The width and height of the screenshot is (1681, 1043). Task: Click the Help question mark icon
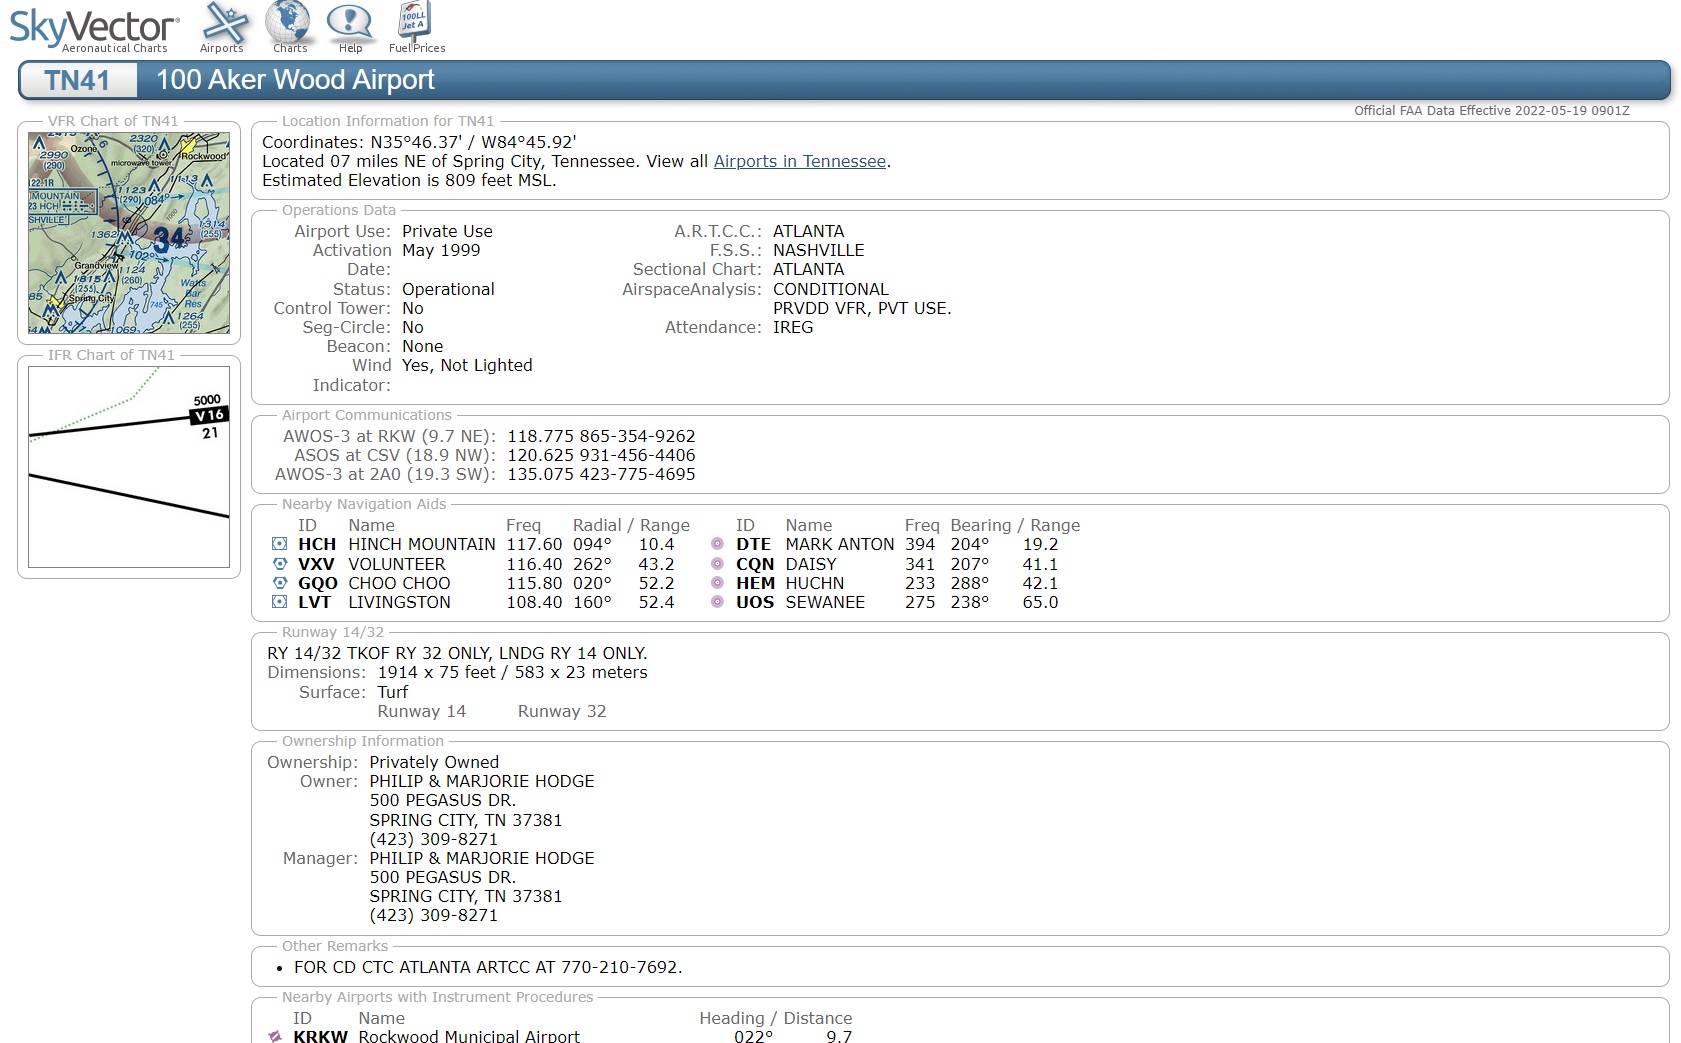point(350,24)
